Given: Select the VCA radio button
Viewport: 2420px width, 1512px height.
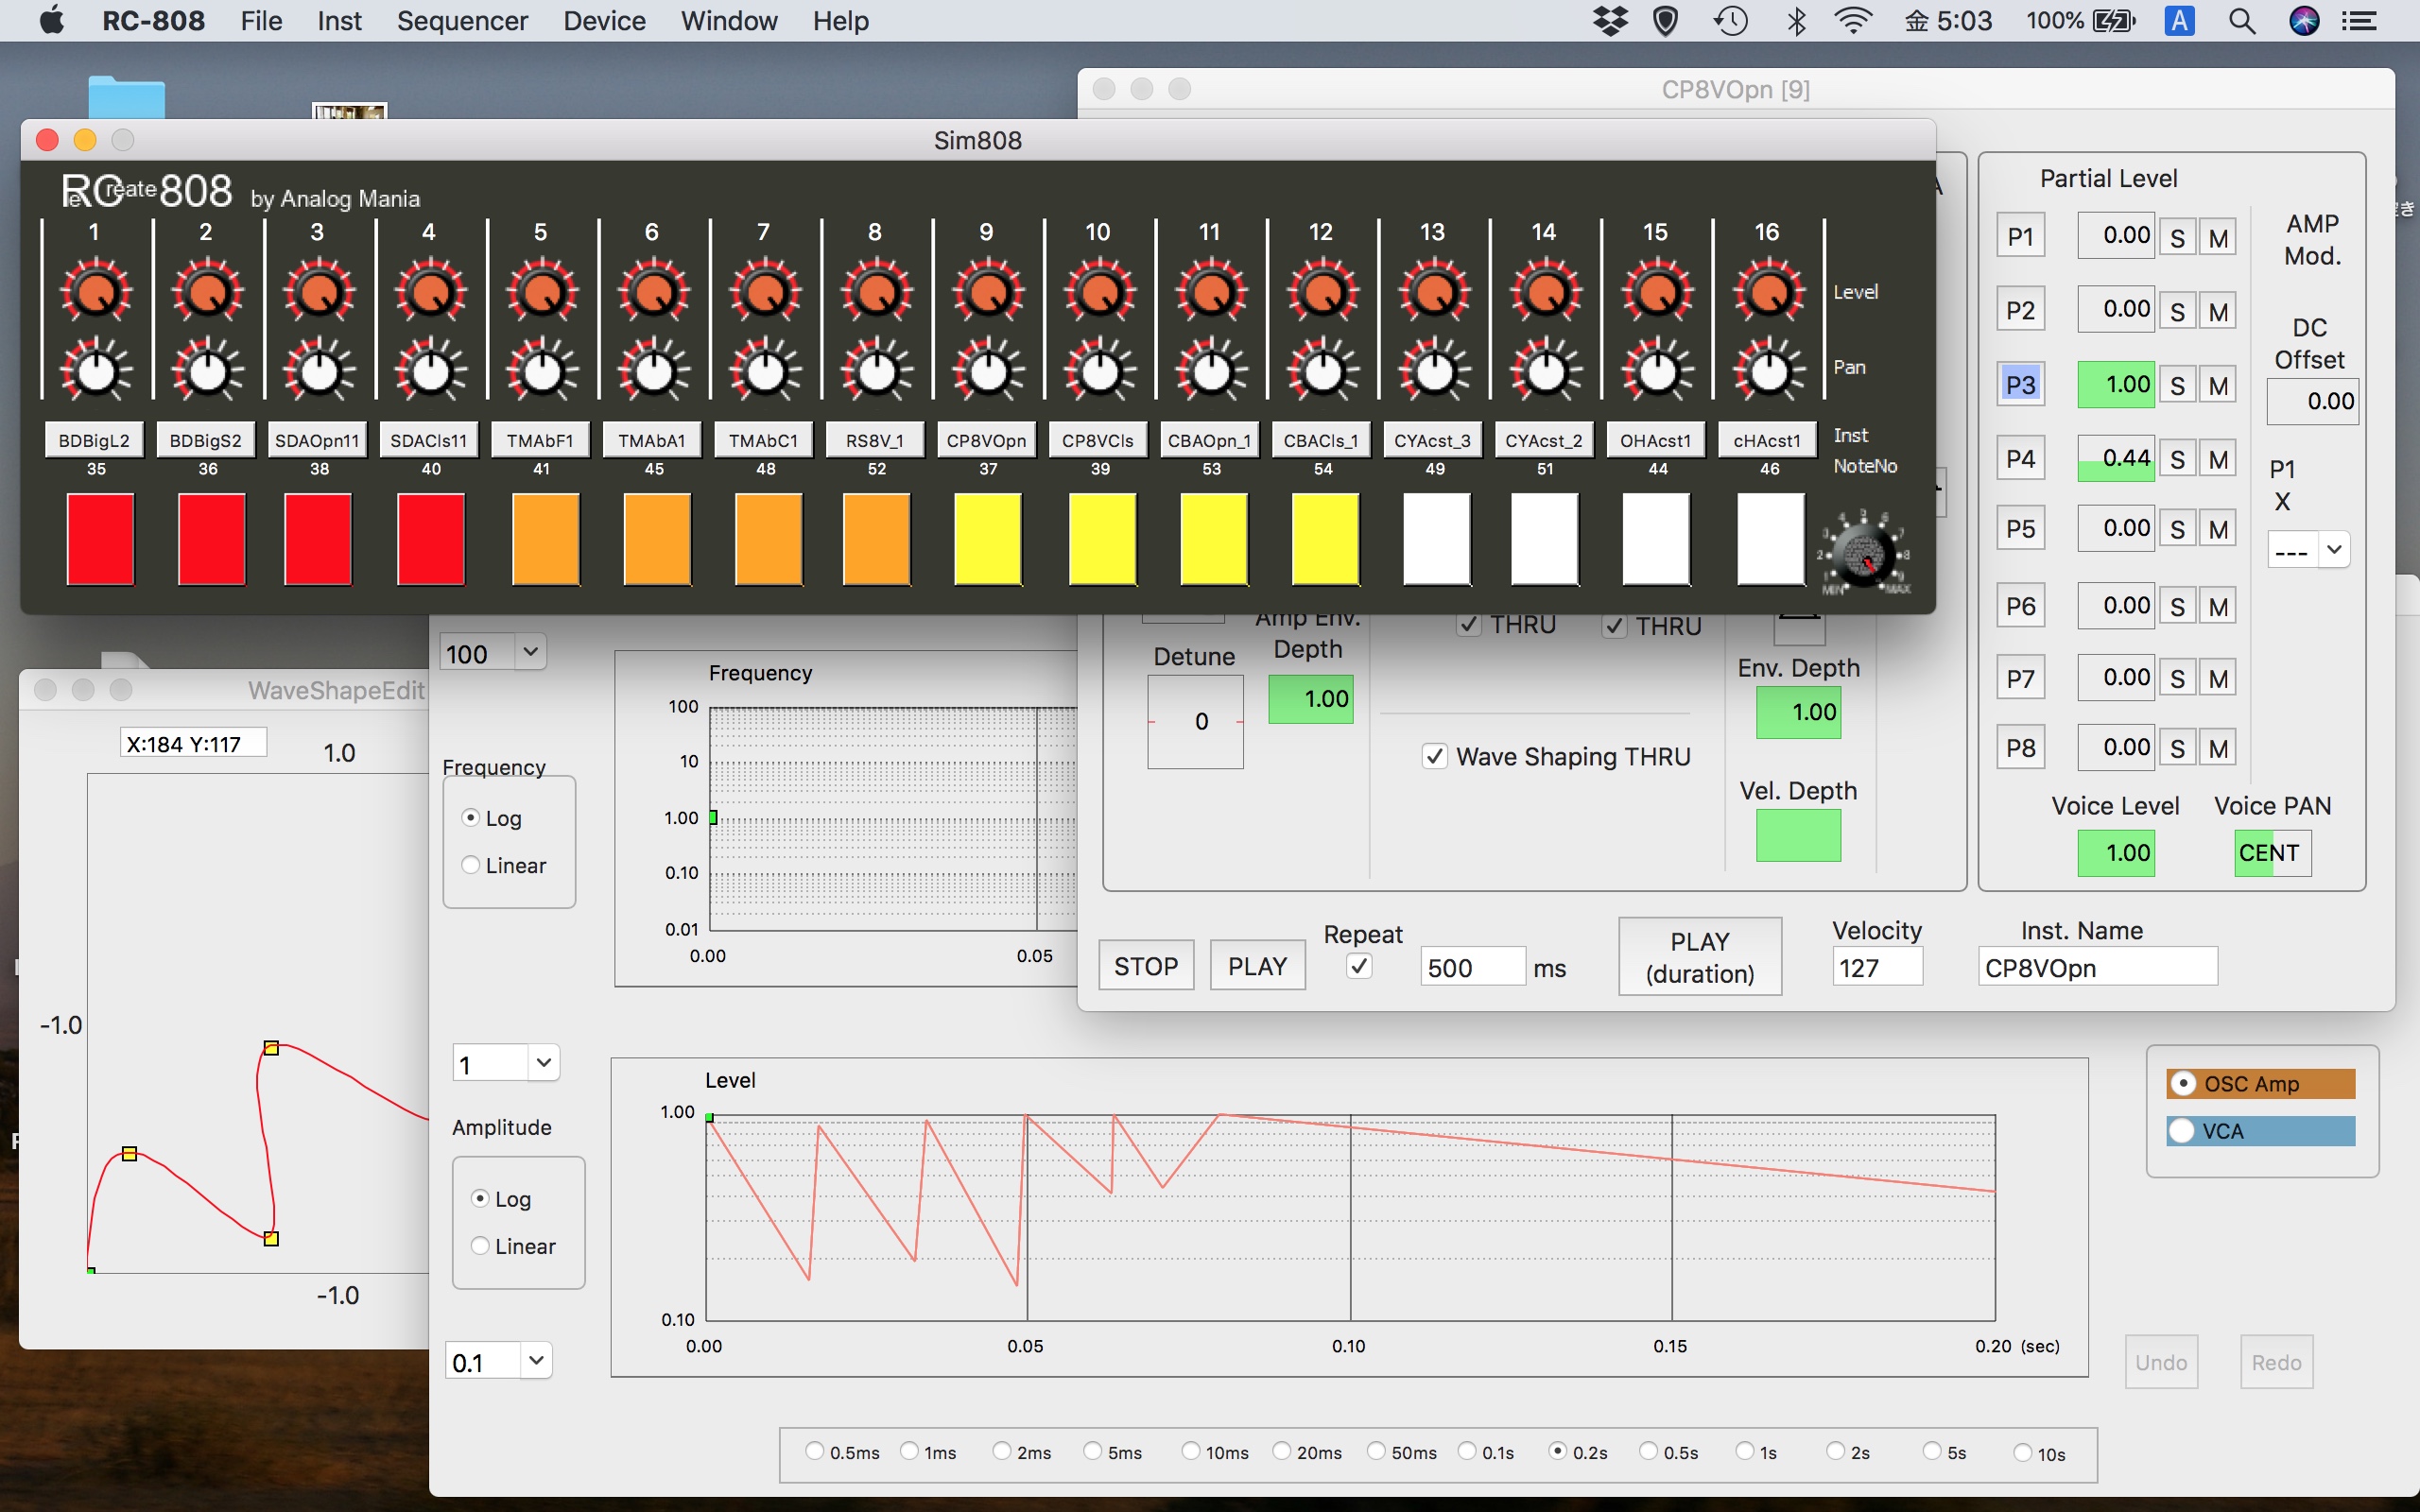Looking at the screenshot, I should (2183, 1130).
